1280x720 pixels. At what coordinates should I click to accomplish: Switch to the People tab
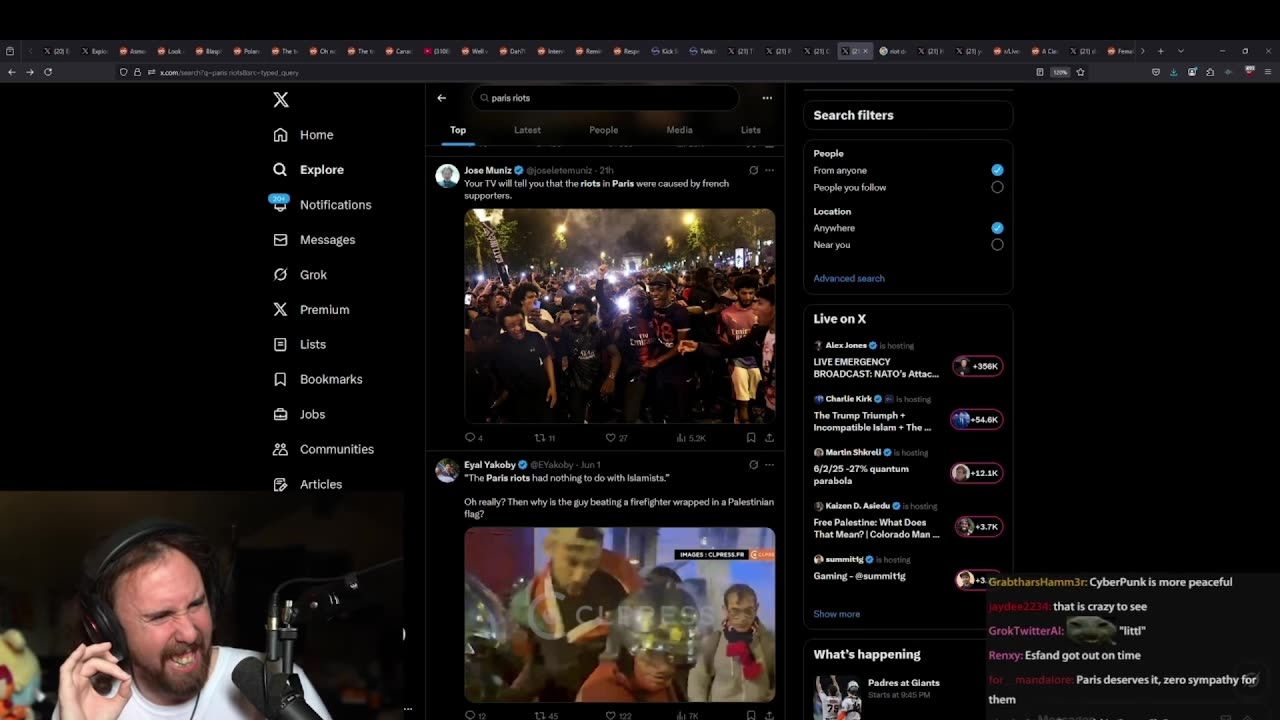click(x=603, y=130)
